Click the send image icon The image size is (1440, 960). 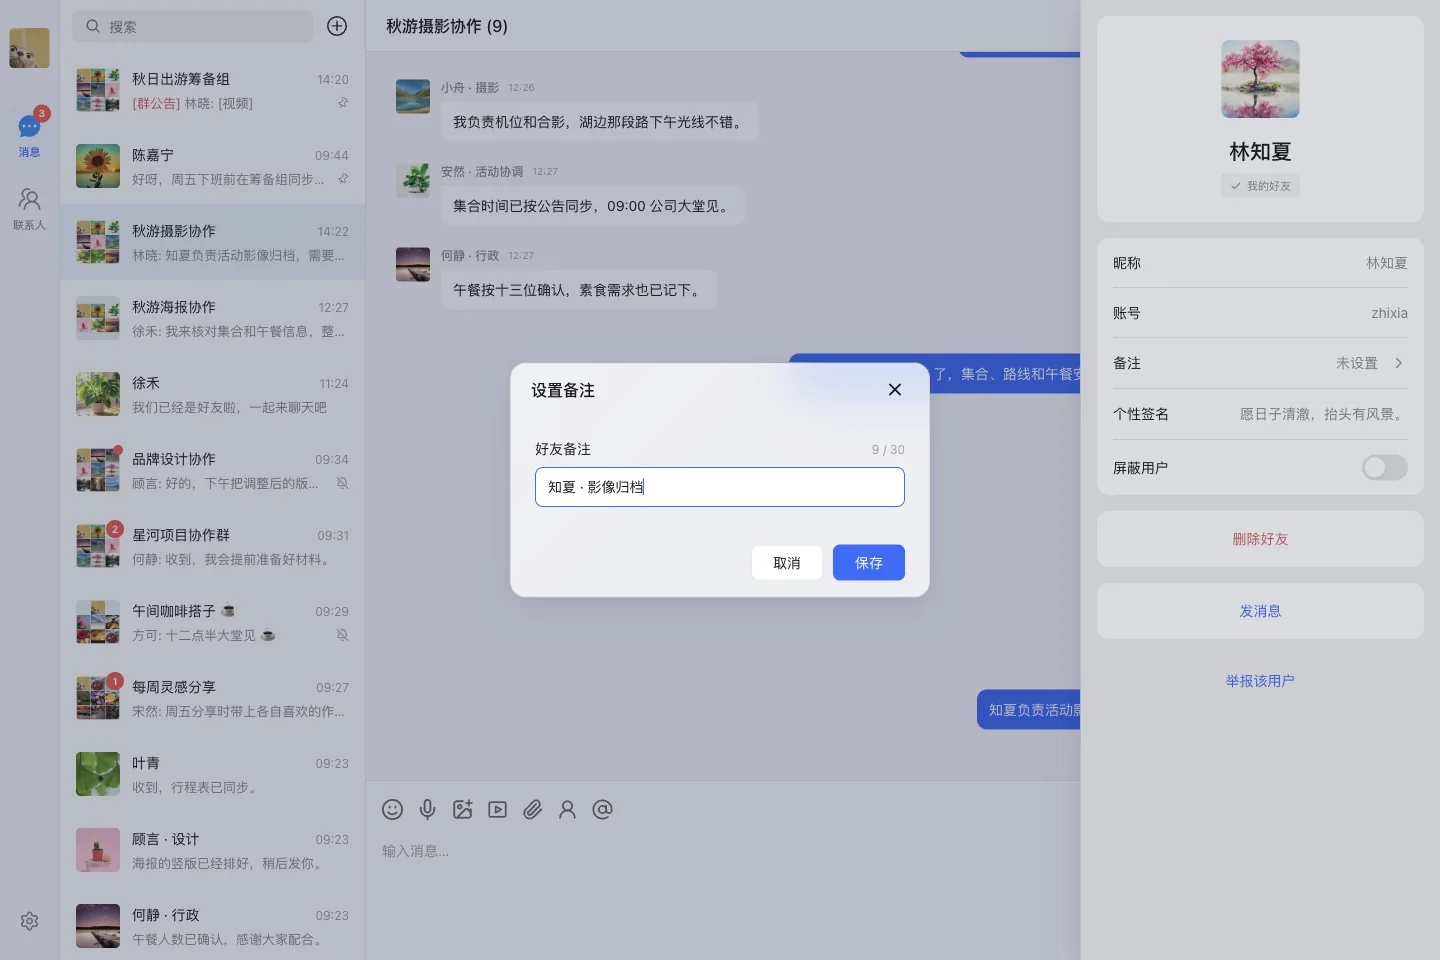[x=462, y=809]
